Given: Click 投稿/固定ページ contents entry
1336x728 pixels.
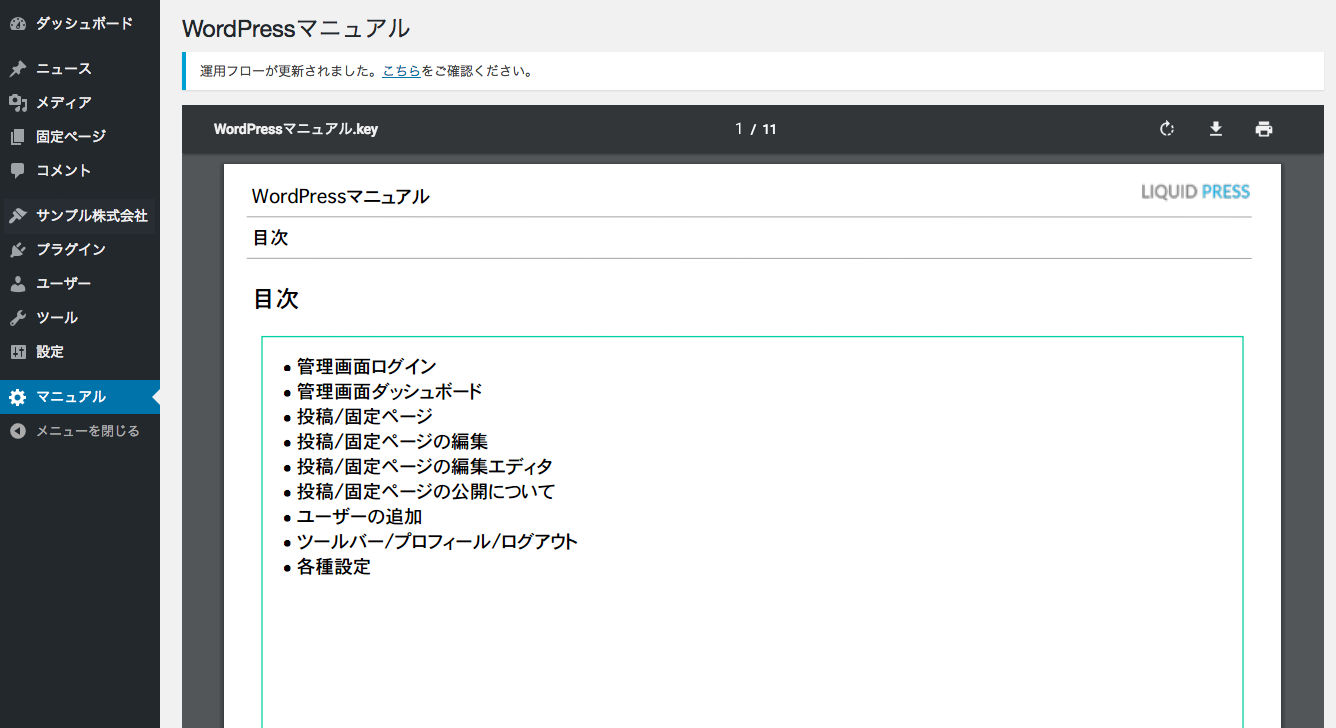Looking at the screenshot, I should pos(365,417).
